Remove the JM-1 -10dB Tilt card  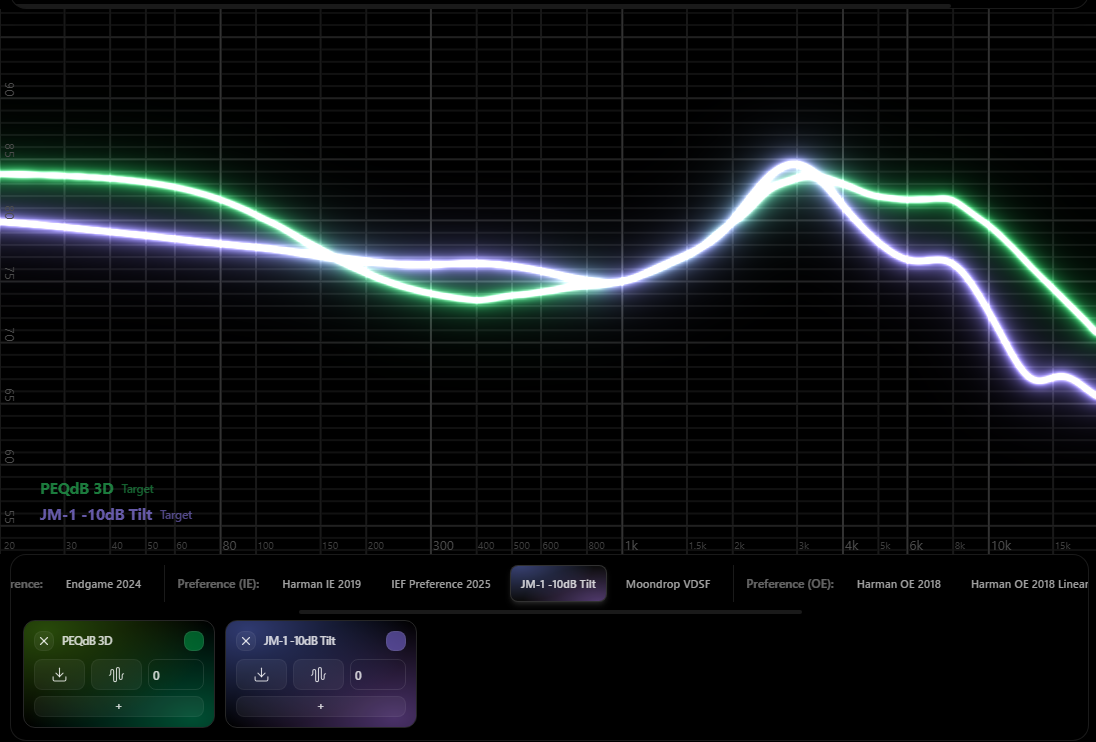click(246, 641)
